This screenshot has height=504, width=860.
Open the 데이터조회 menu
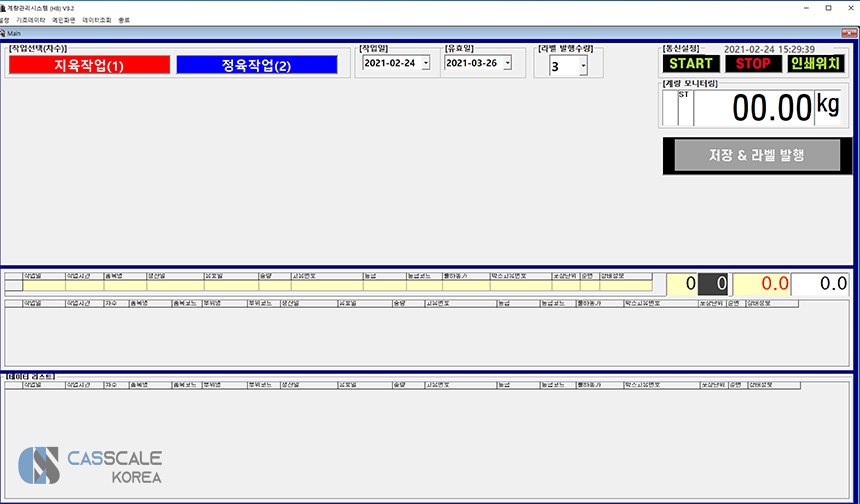[x=96, y=20]
